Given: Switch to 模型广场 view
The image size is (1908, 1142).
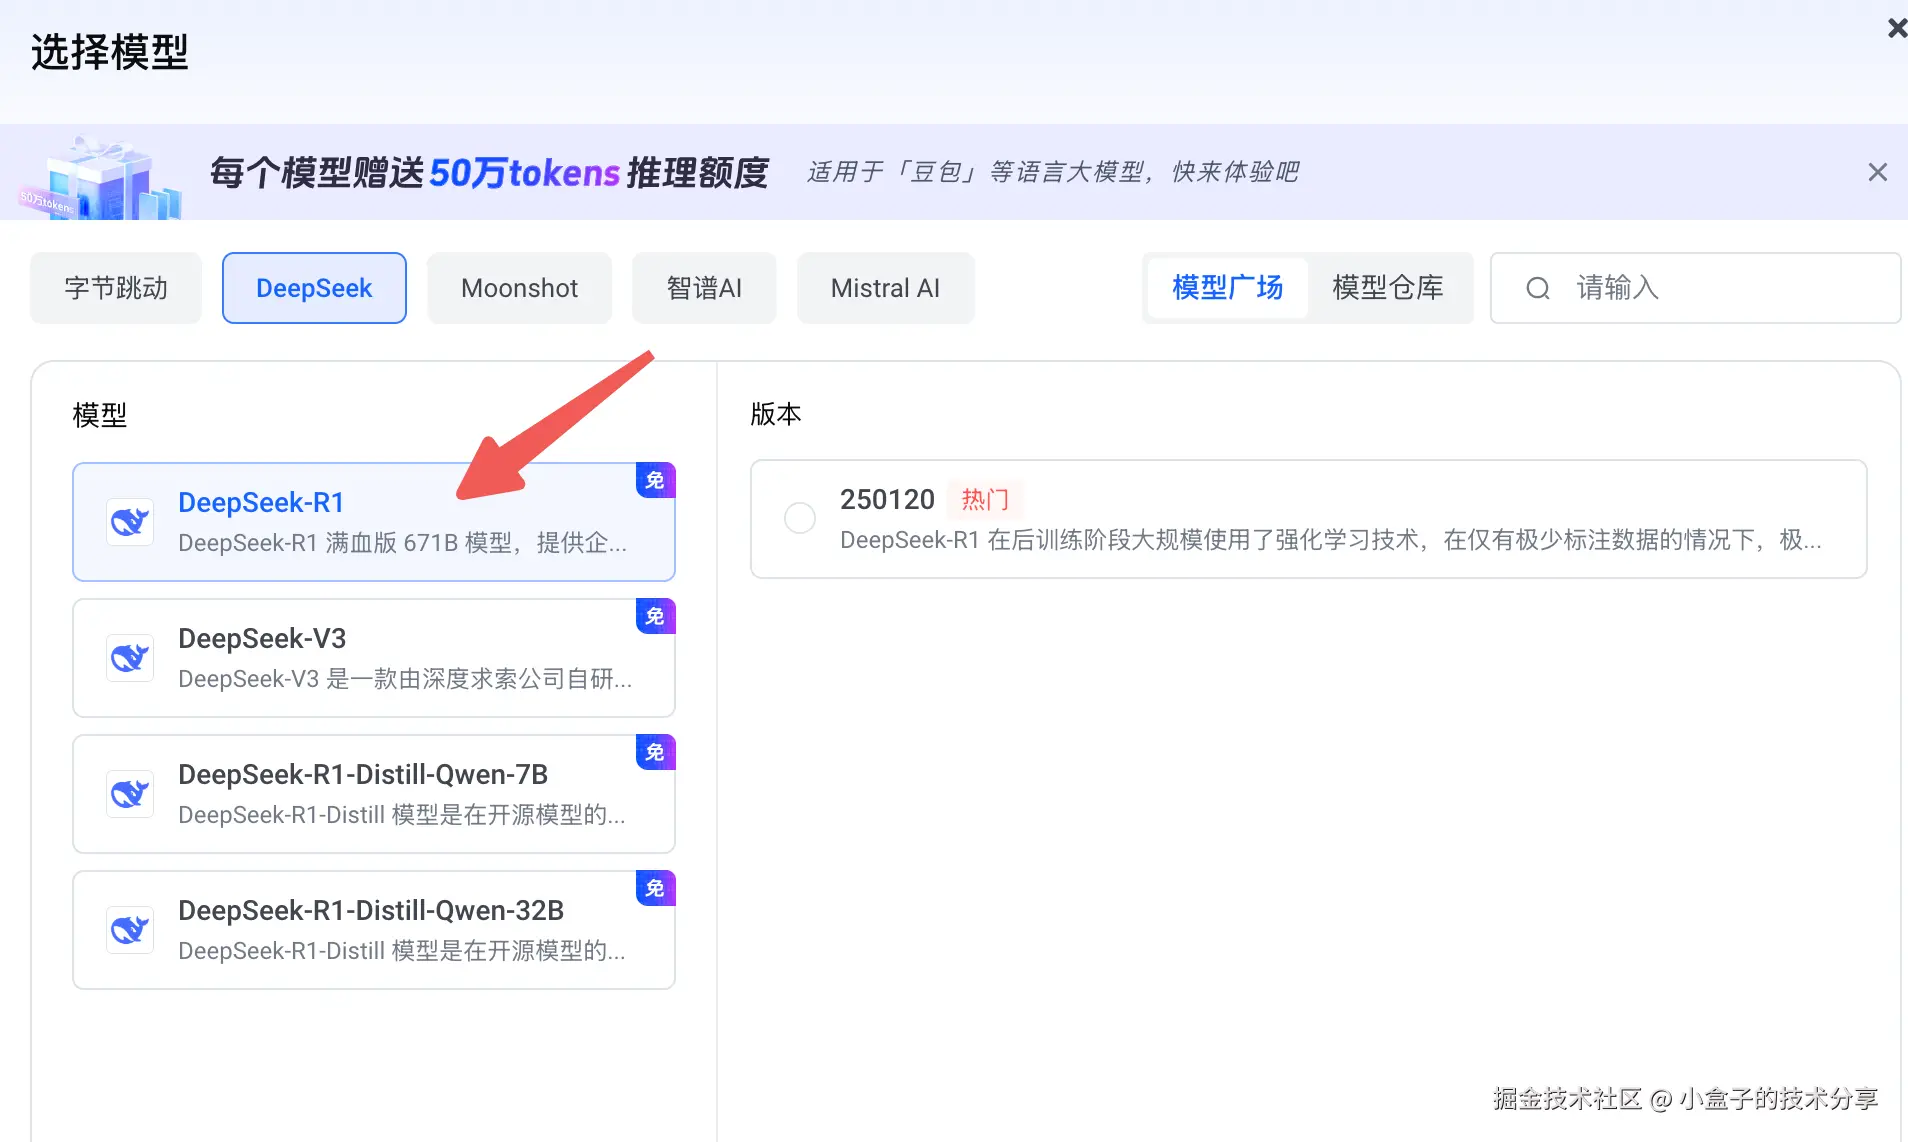Looking at the screenshot, I should point(1227,288).
